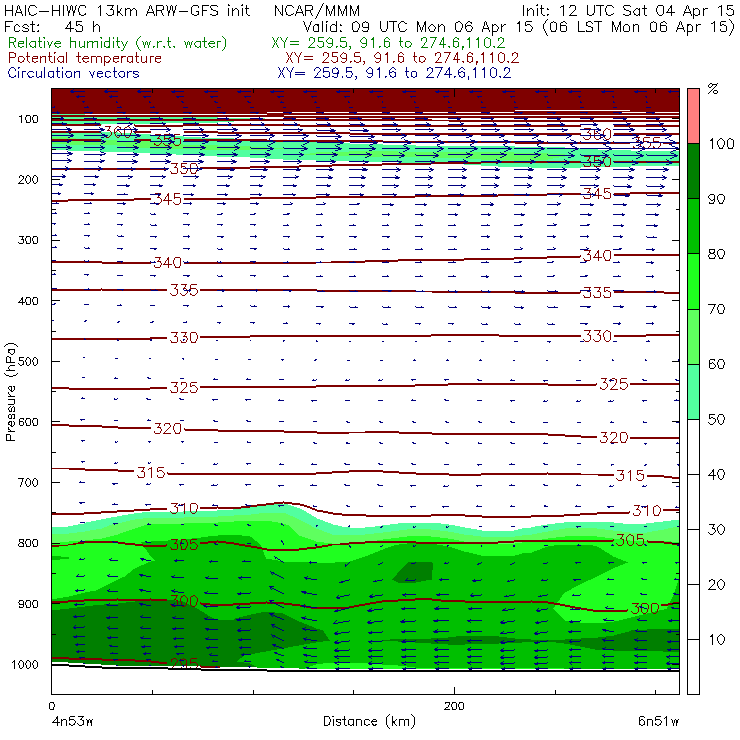
Task: Click the darkest green 90–100% colorbar segment
Action: click(x=693, y=171)
